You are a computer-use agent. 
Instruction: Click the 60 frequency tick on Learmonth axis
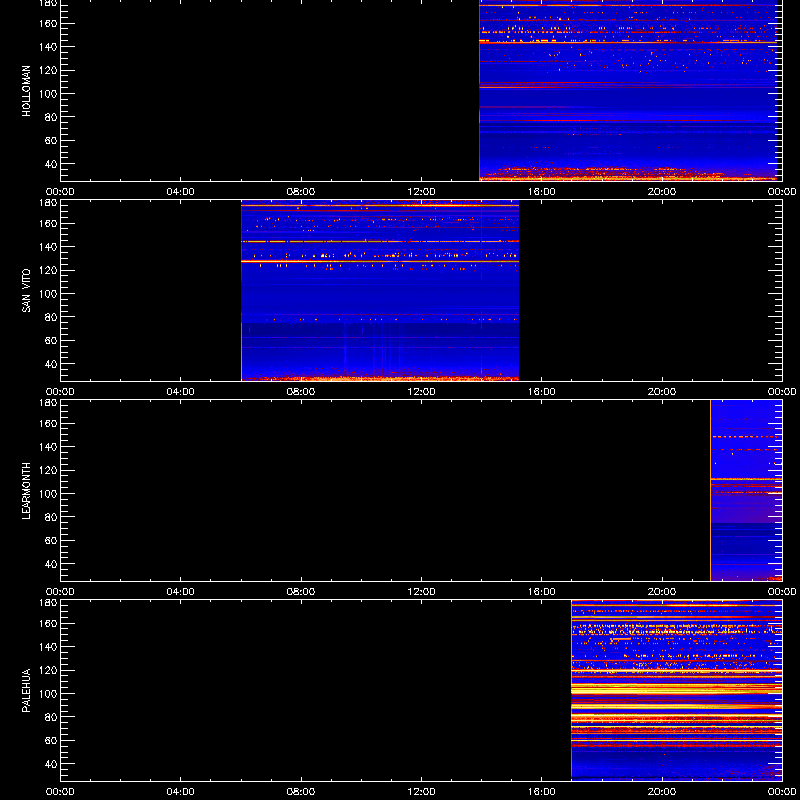(52, 541)
